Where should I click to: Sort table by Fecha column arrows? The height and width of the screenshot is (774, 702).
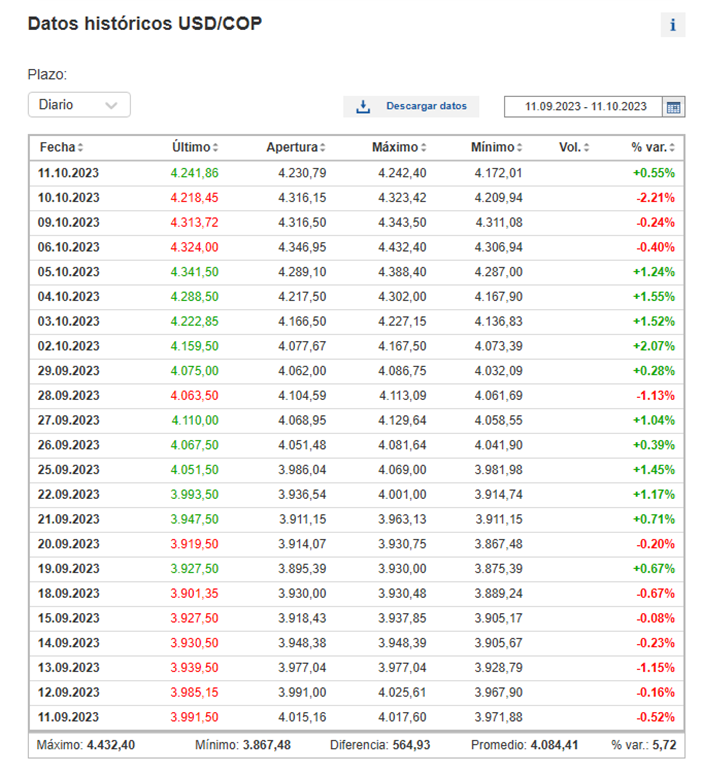pos(81,148)
